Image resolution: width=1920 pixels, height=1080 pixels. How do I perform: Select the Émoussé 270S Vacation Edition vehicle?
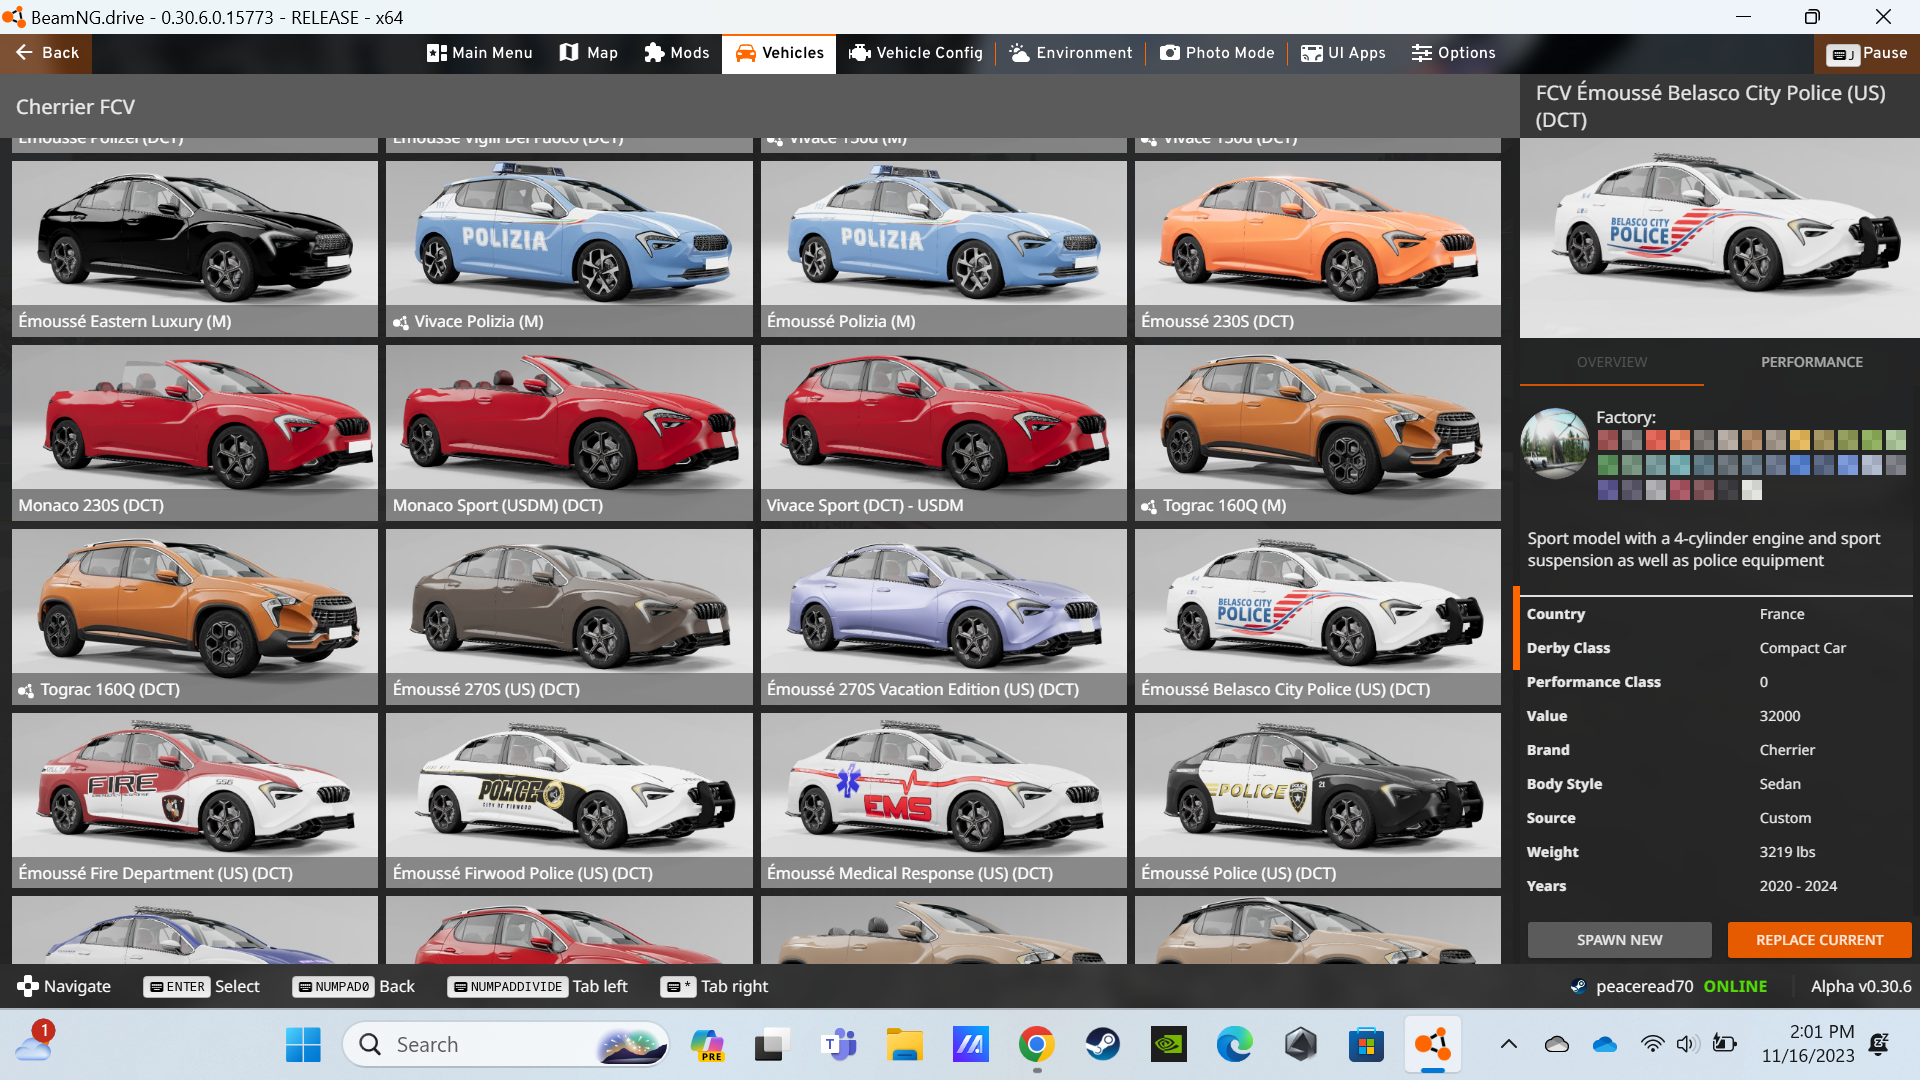click(943, 617)
